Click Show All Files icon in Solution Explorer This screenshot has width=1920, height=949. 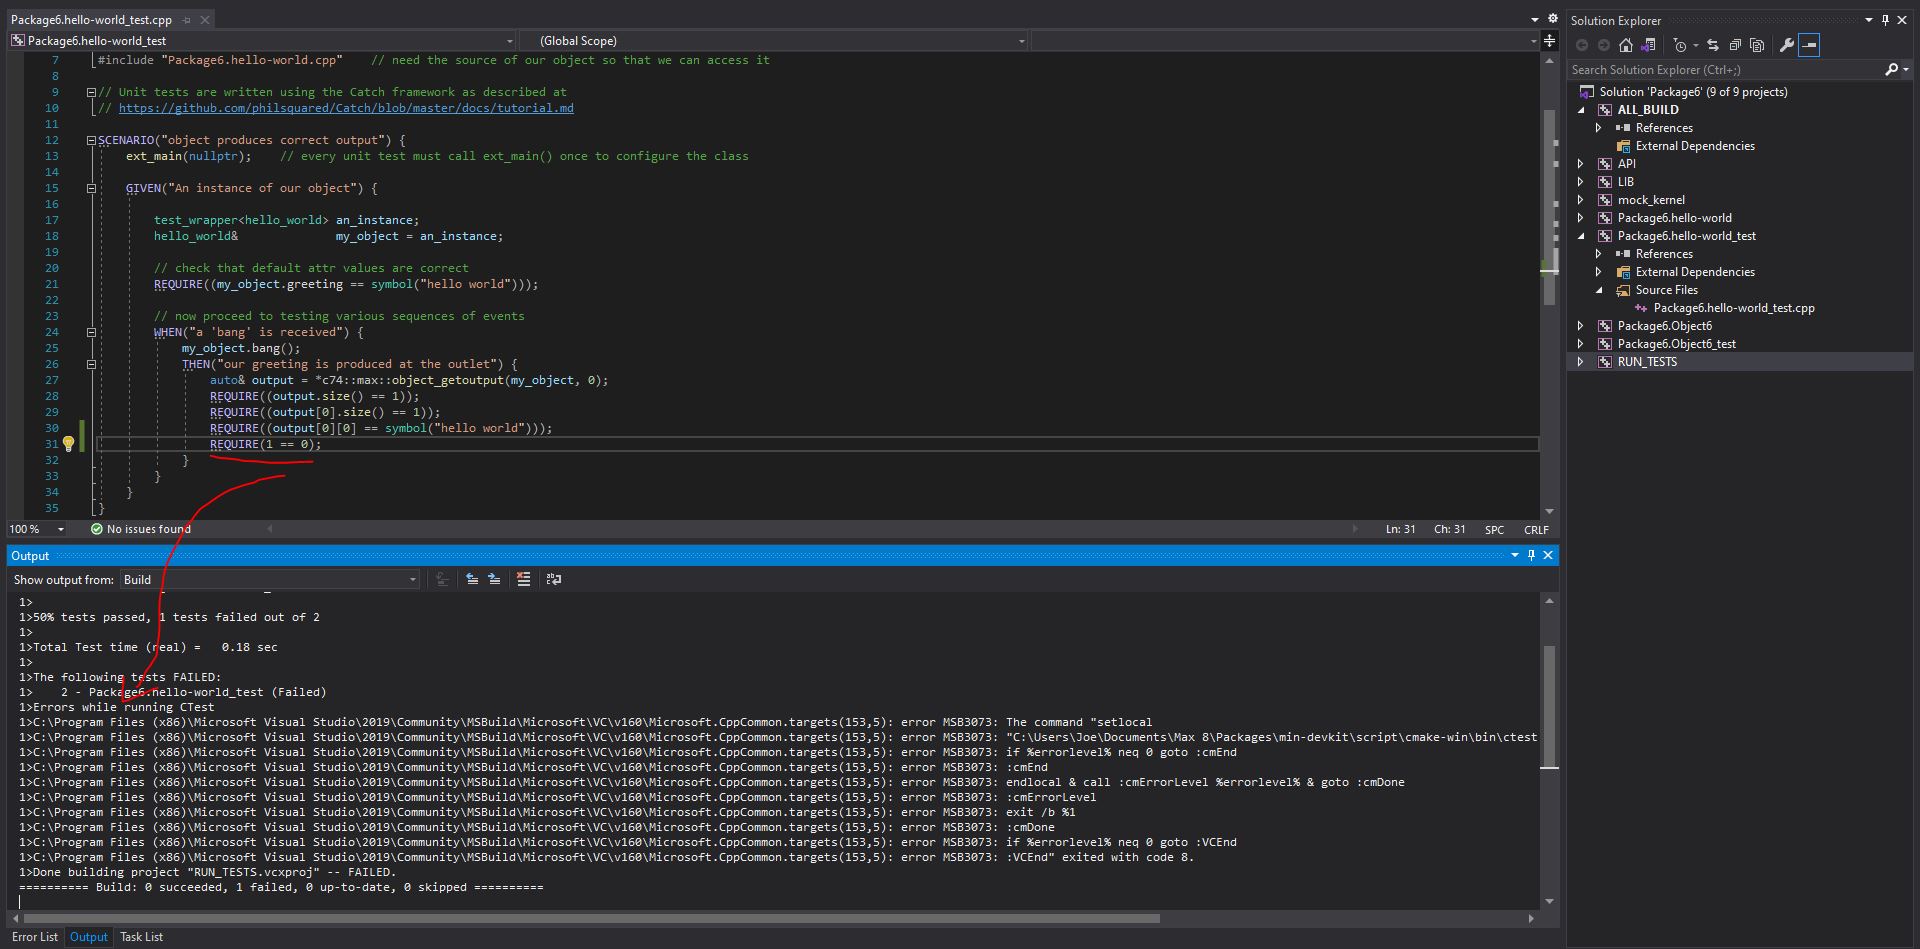1757,45
